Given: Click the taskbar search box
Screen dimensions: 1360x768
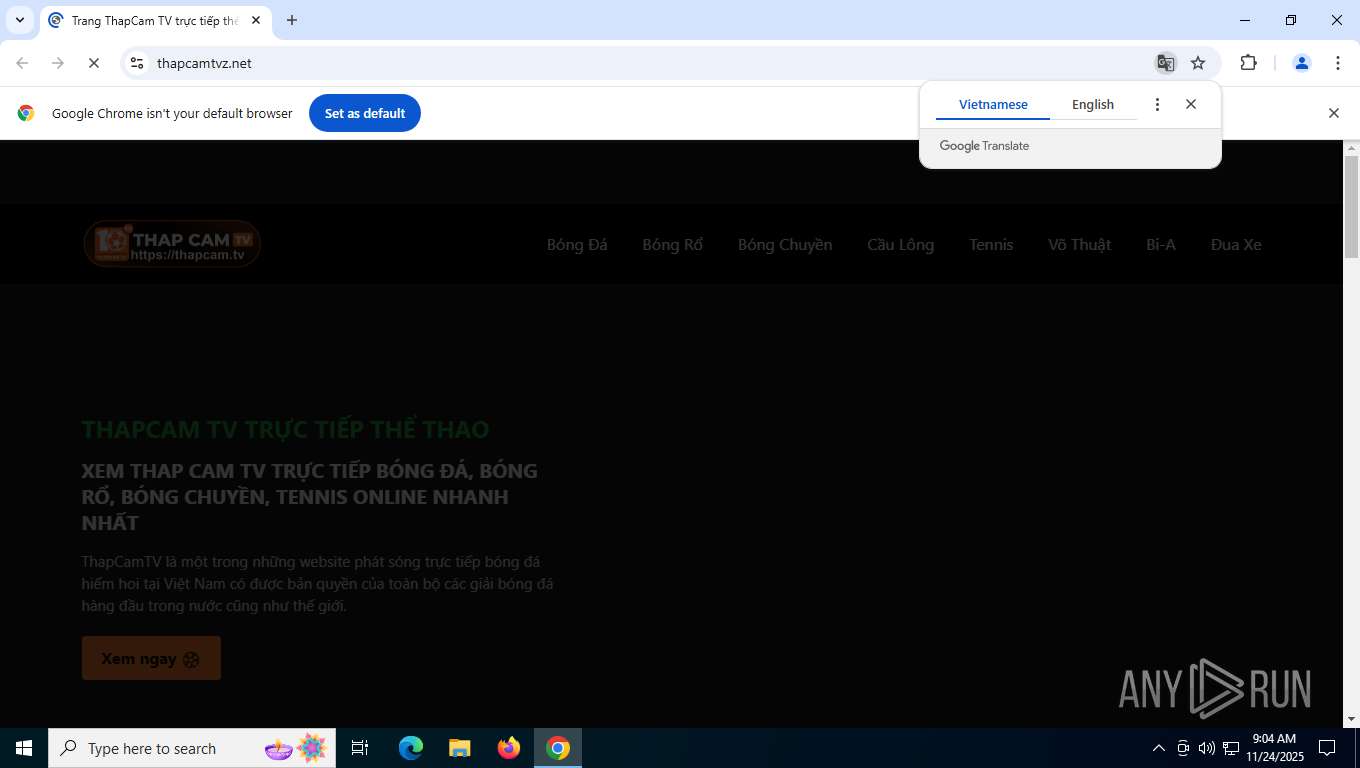Looking at the screenshot, I should 192,748.
